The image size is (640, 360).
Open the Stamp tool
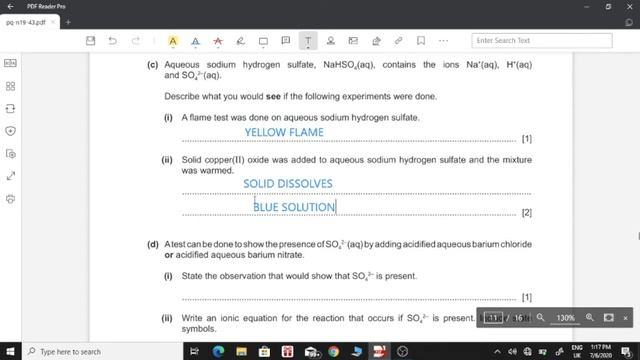tap(331, 41)
